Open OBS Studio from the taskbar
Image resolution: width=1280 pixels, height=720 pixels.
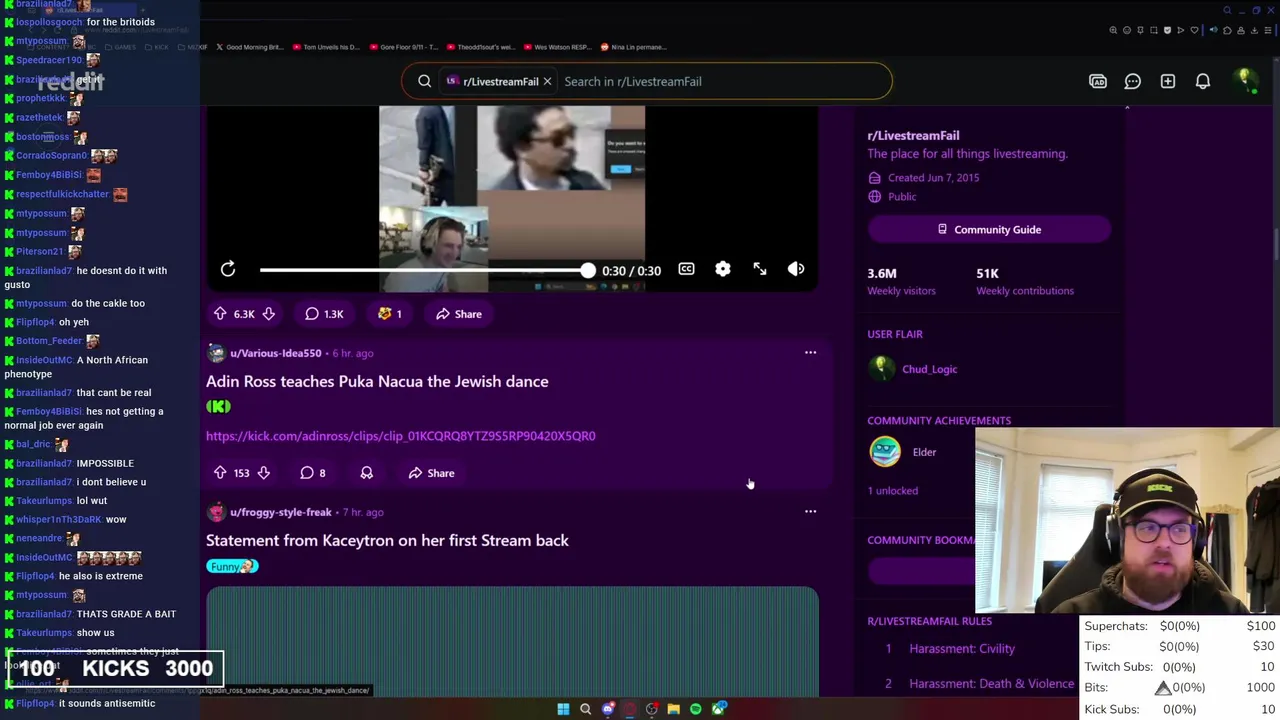[652, 709]
